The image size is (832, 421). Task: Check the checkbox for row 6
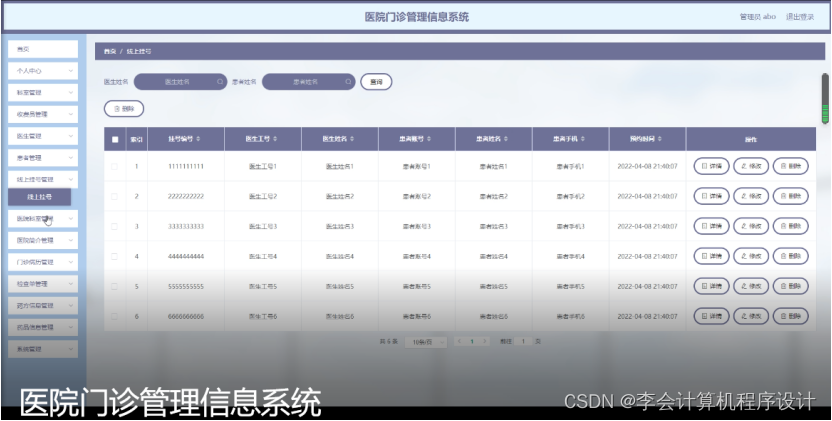click(115, 316)
